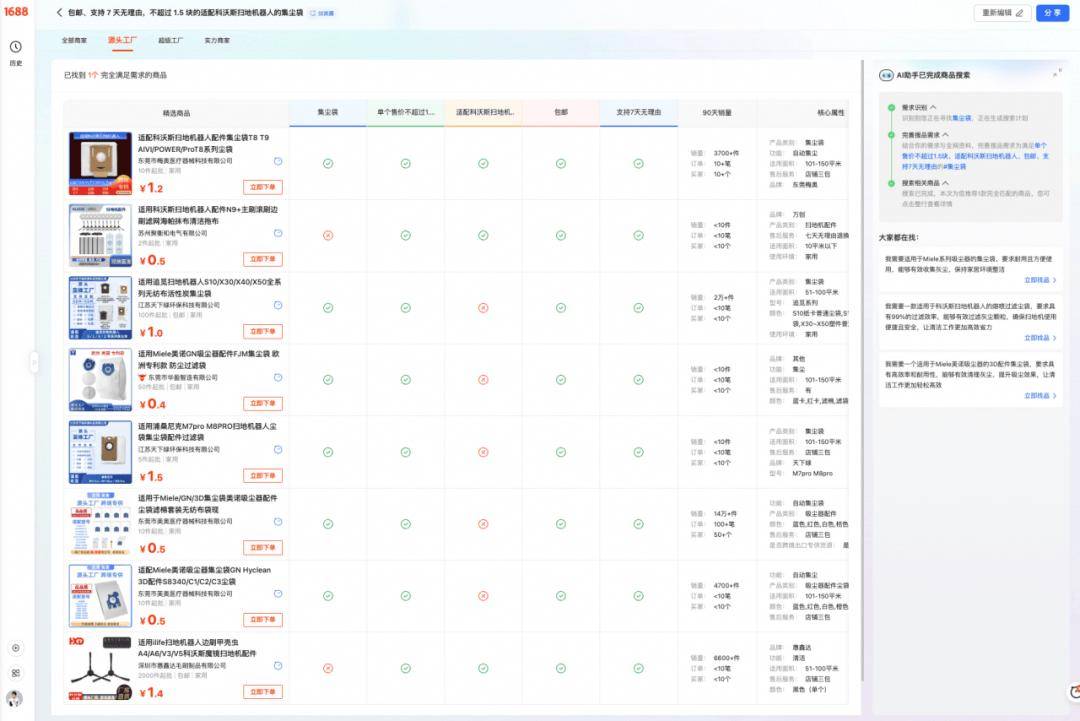Open the 超级工厂 tab
1080x721 pixels.
(x=171, y=41)
